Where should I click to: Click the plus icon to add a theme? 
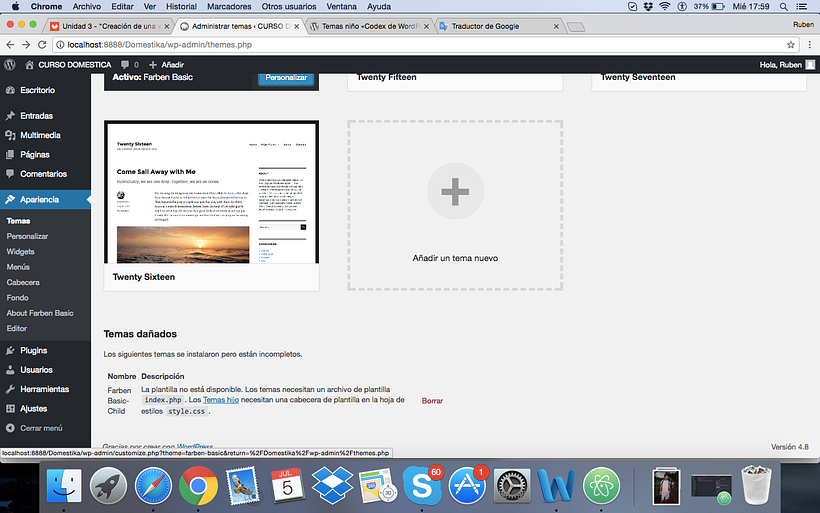(455, 191)
